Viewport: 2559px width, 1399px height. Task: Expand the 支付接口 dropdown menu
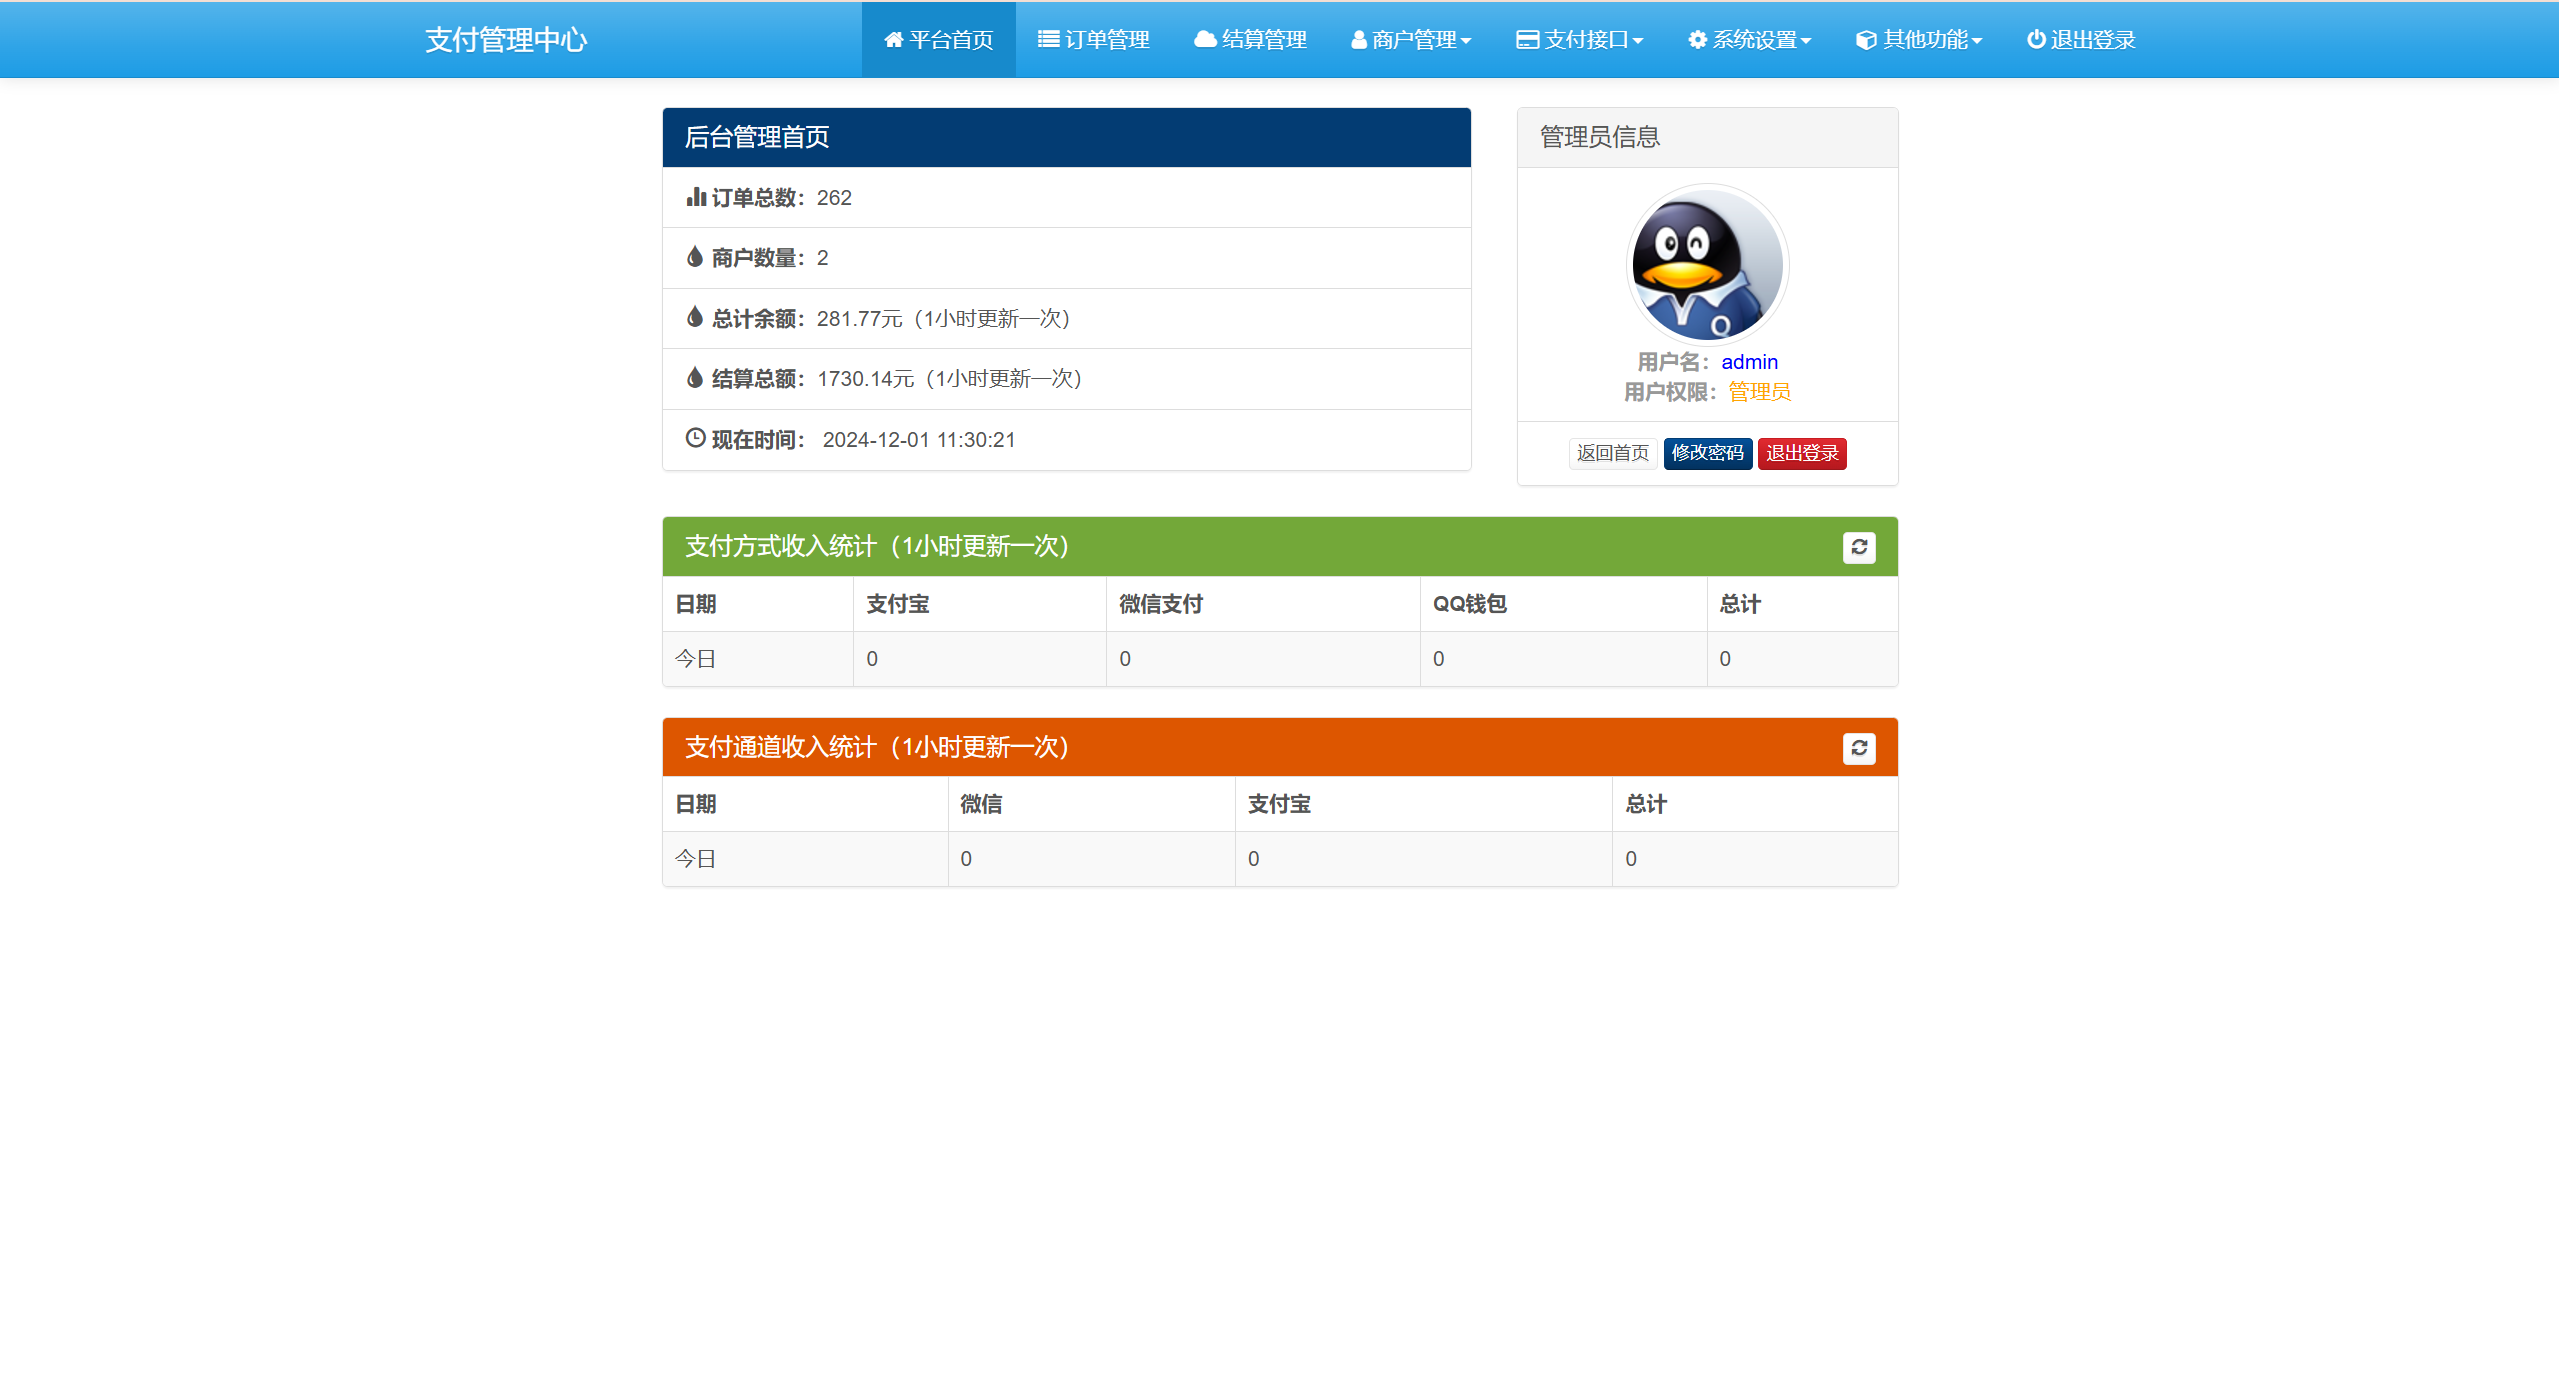tap(1579, 40)
